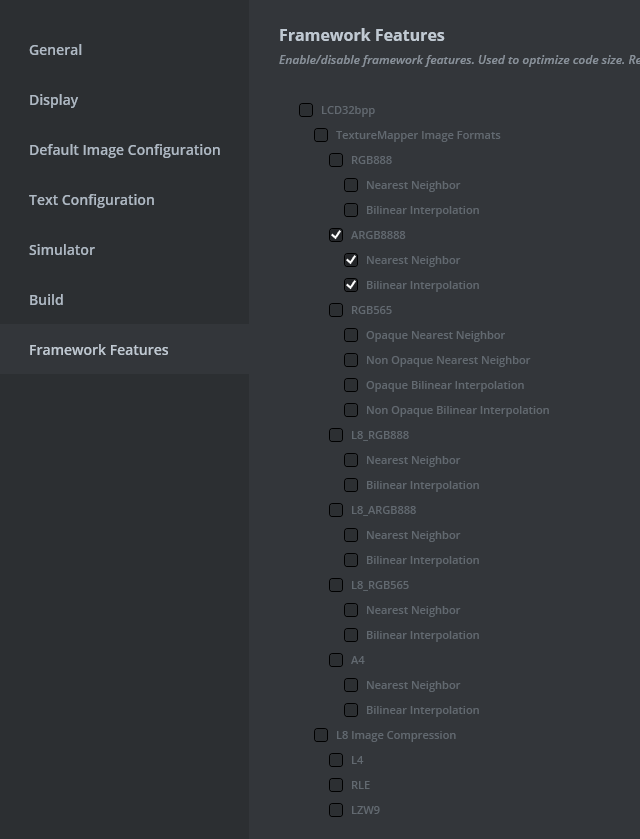Go to Text Configuration settings
This screenshot has width=640, height=839.
pyautogui.click(x=92, y=200)
